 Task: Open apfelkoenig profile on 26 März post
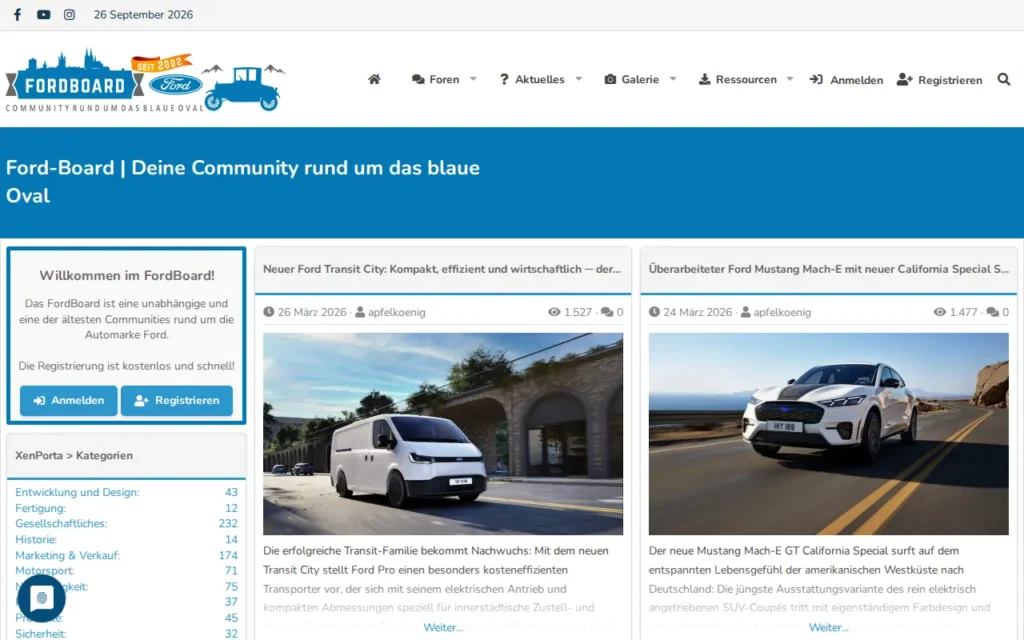click(x=396, y=312)
